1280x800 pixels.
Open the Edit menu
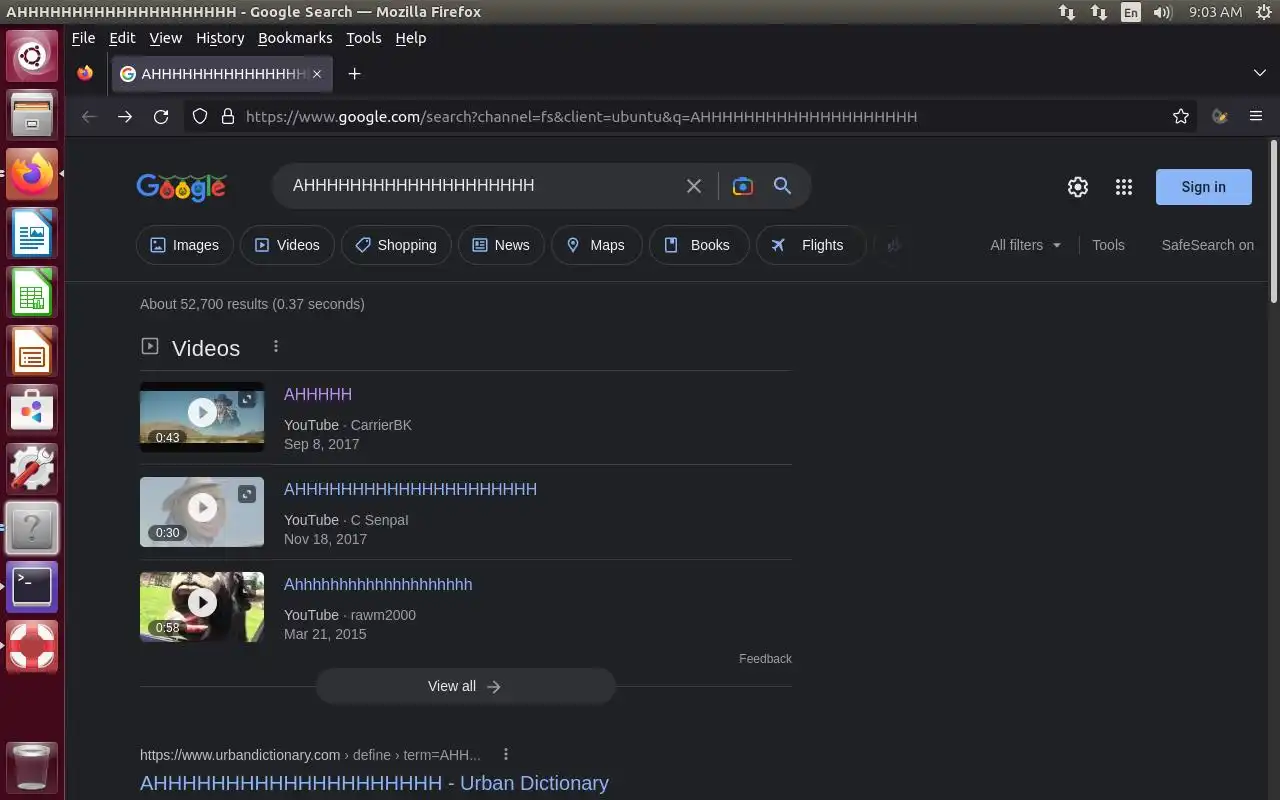coord(122,38)
